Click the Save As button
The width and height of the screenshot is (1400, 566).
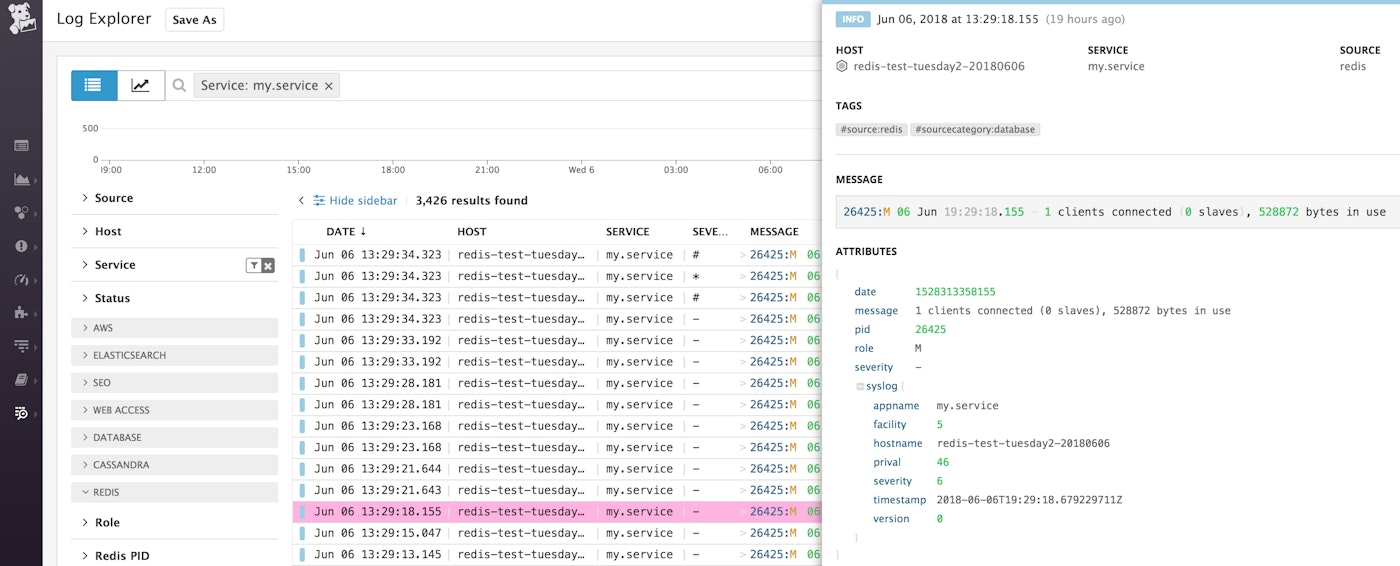tap(194, 20)
